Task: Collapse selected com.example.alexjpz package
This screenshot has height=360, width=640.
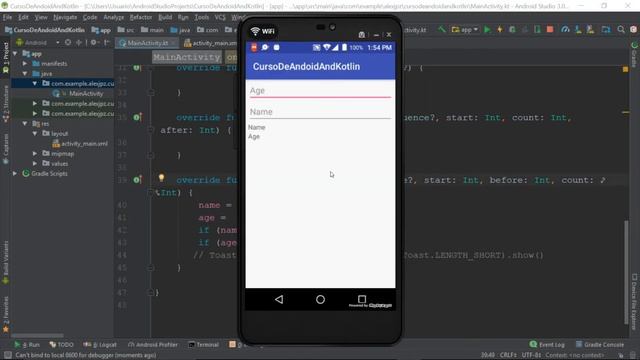Action: pyautogui.click(x=35, y=83)
